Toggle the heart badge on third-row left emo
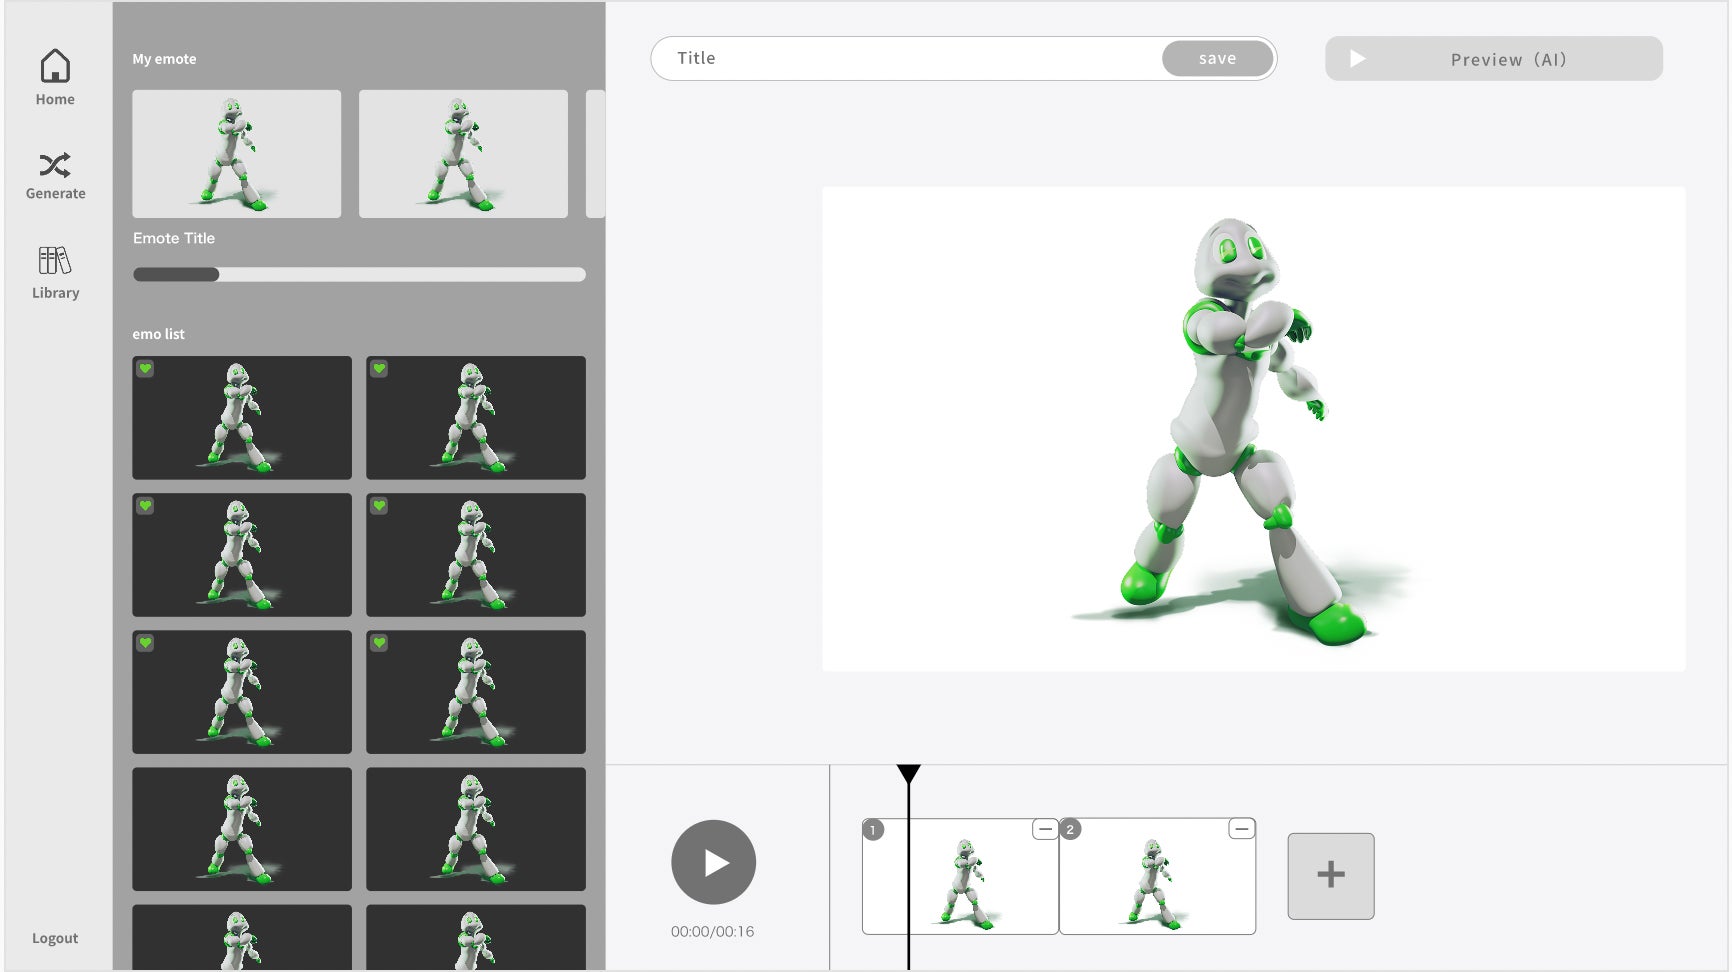This screenshot has width=1732, height=972. coord(146,643)
